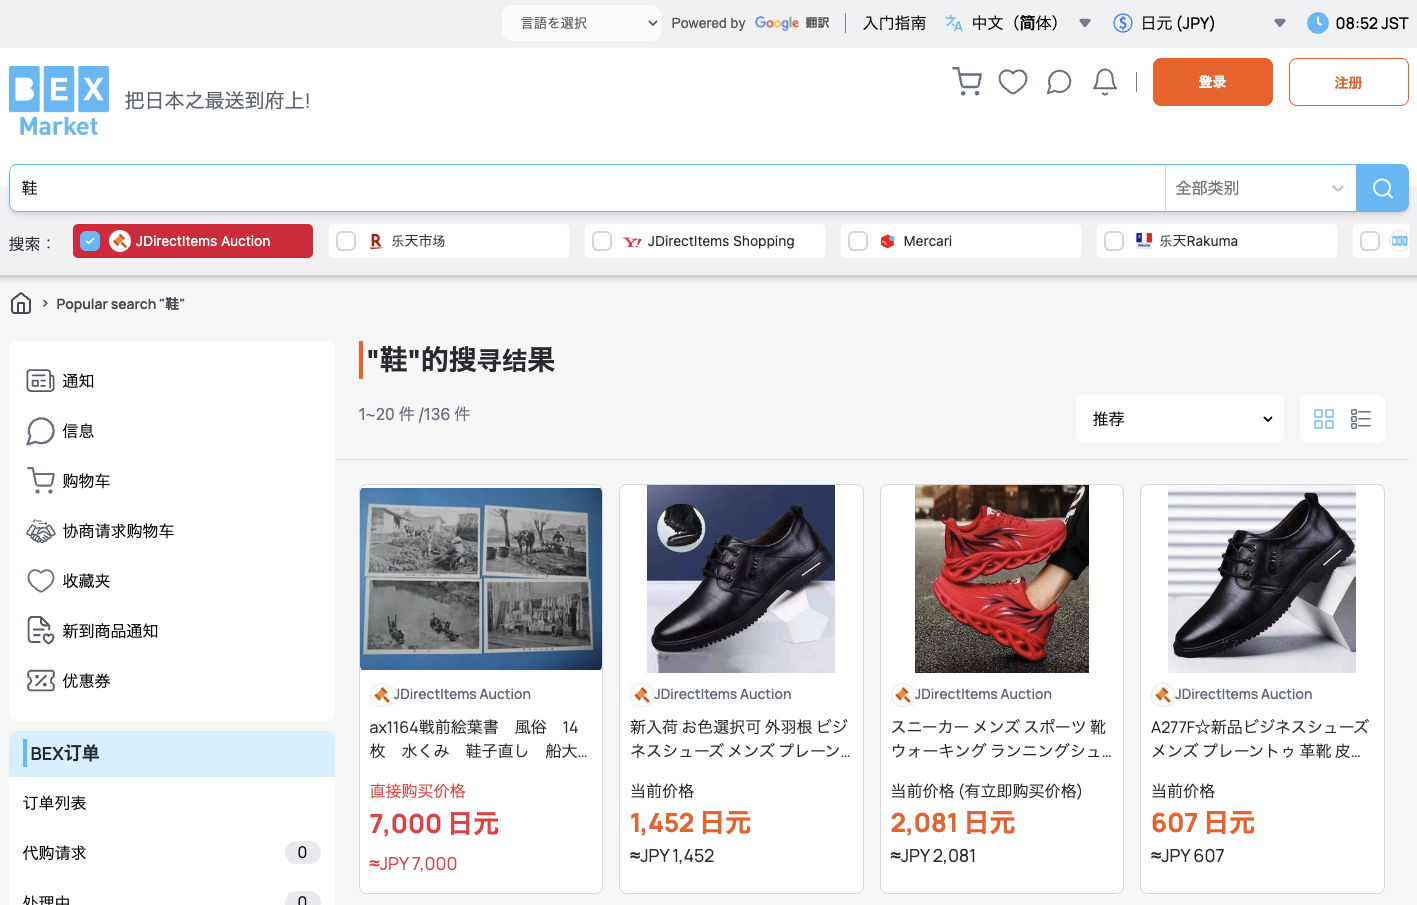The image size is (1417, 905).
Task: Open the red sneaker product thumbnail
Action: pyautogui.click(x=1002, y=578)
